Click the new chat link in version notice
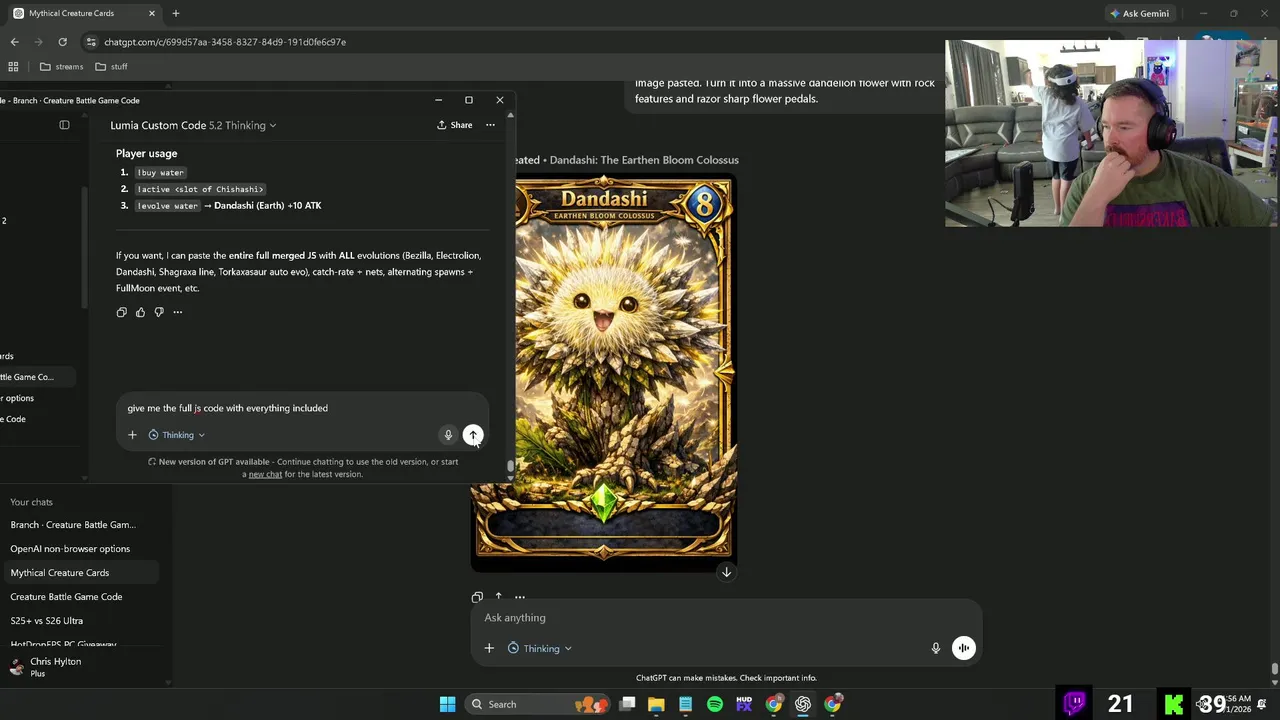Screen dimensions: 1280x720 point(265,474)
